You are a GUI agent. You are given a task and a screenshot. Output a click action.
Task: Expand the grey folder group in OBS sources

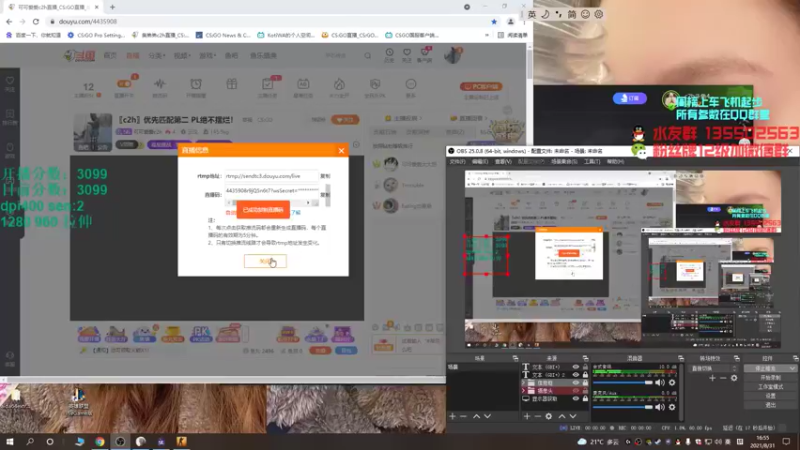click(523, 383)
